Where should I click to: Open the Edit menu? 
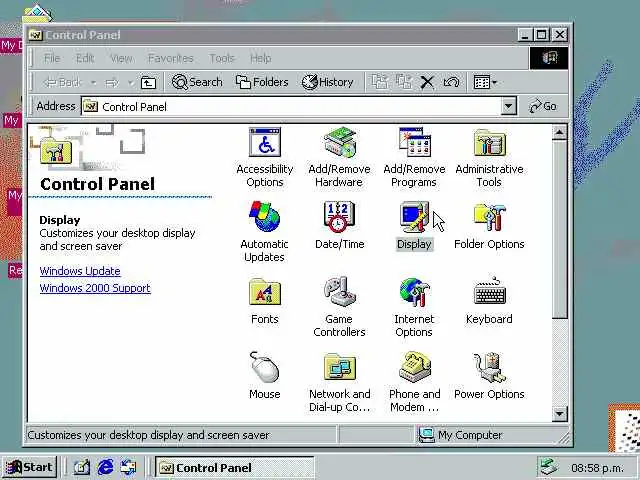[x=85, y=58]
